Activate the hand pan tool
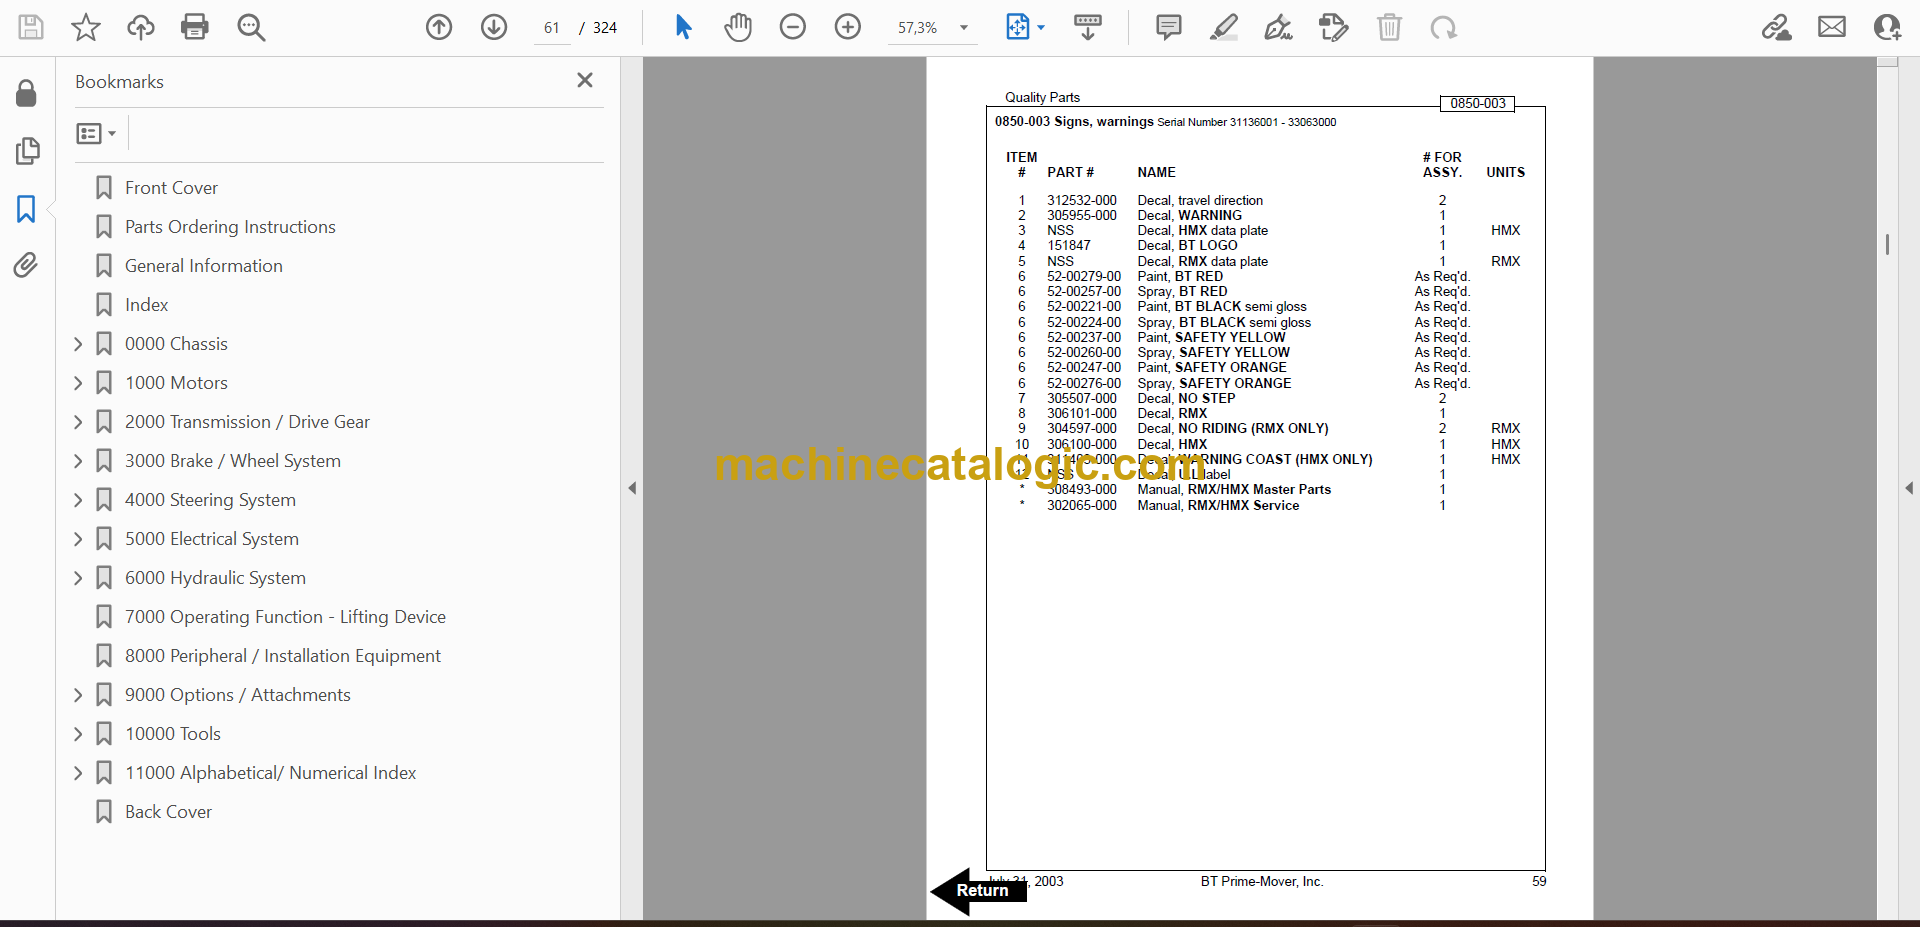This screenshot has height=927, width=1920. click(738, 27)
